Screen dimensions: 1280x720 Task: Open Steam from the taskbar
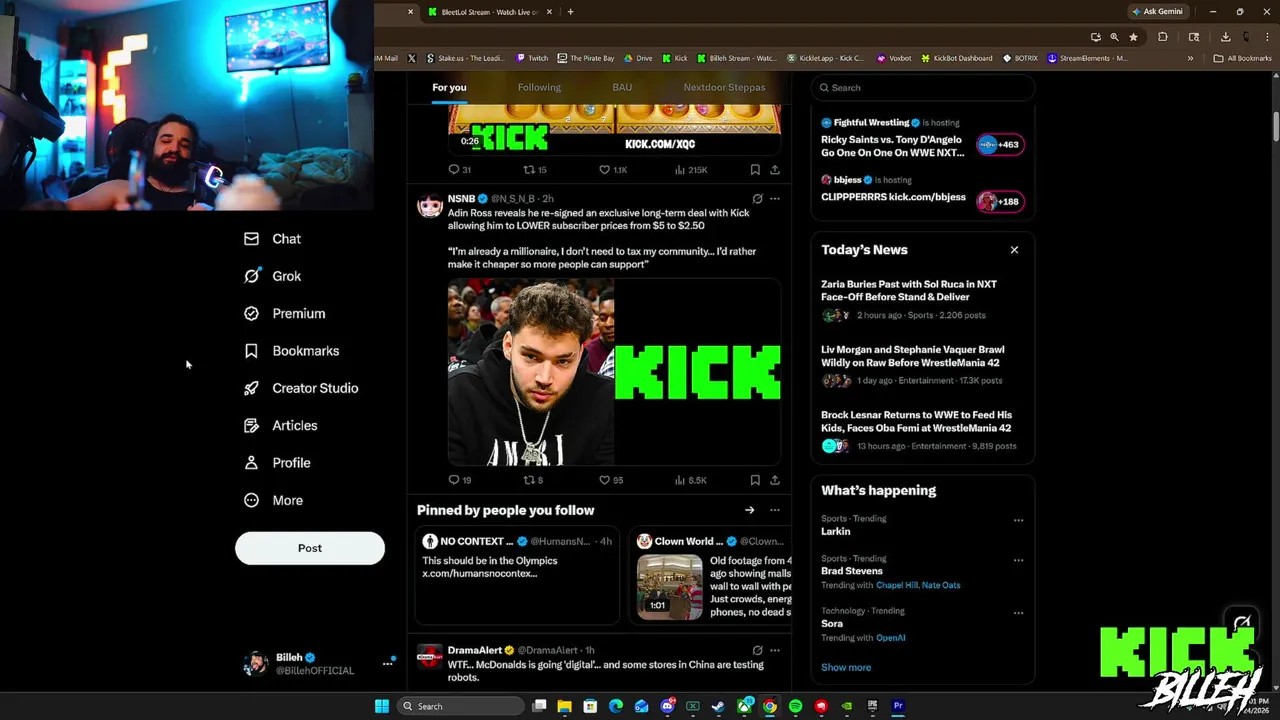(718, 706)
